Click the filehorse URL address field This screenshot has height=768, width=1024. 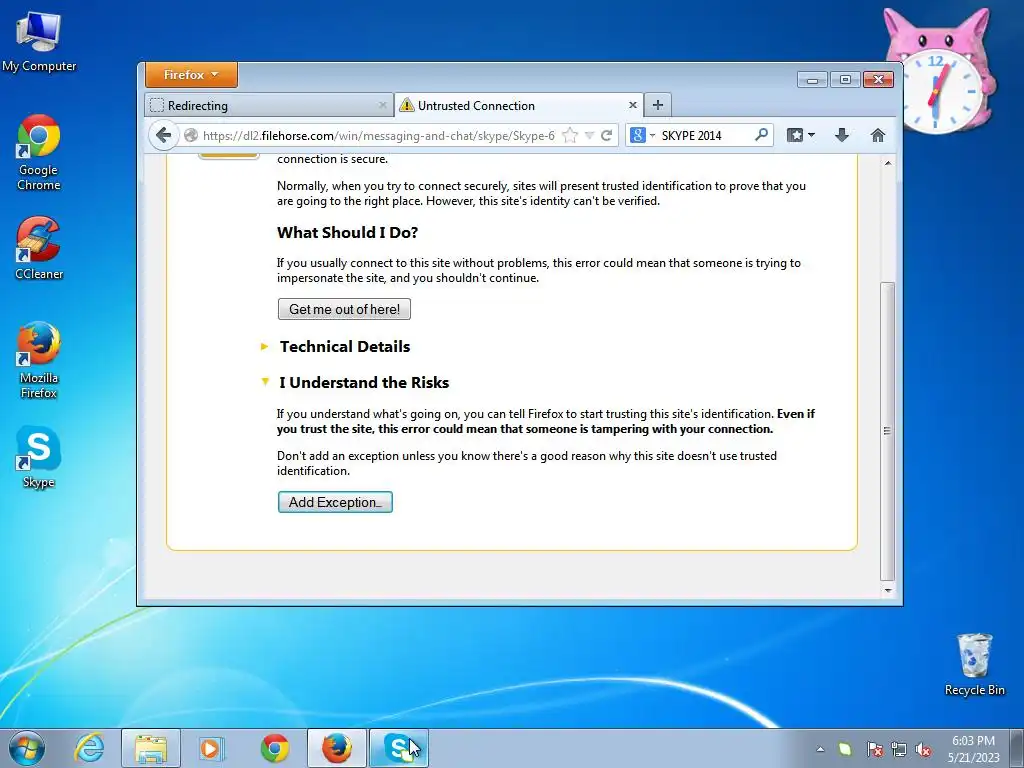[379, 135]
